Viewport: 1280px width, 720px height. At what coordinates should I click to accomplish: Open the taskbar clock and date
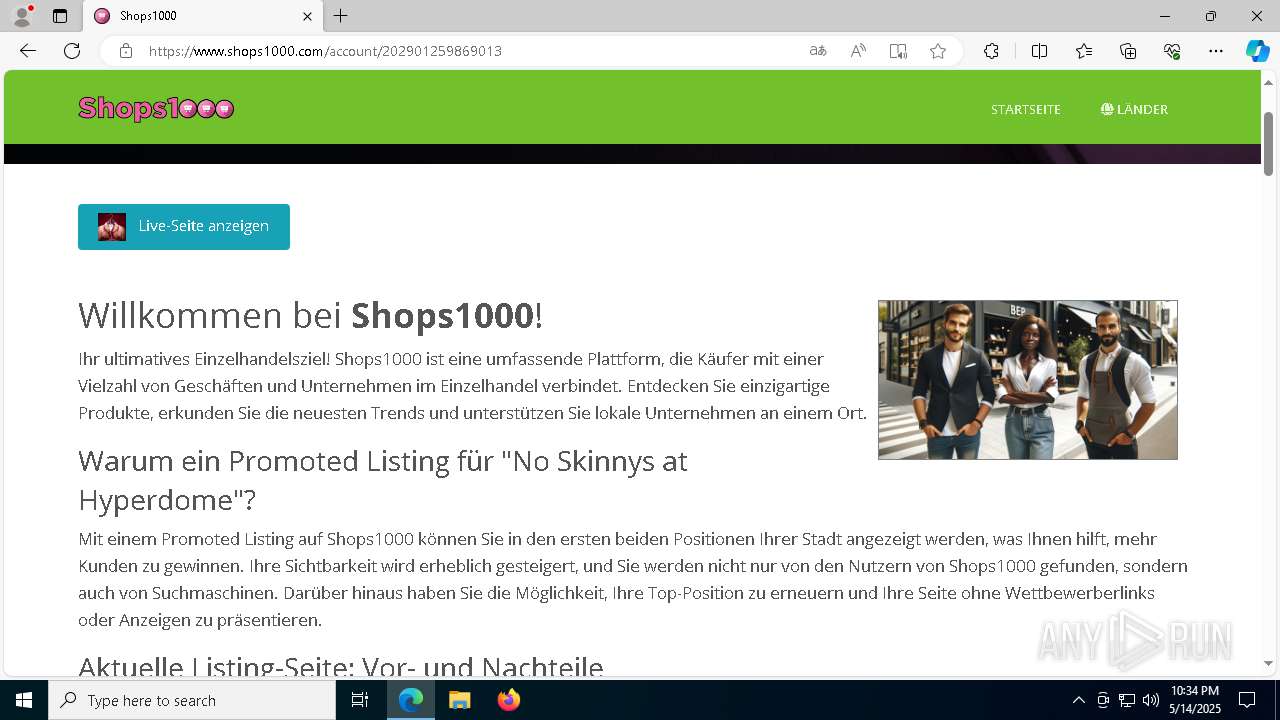[x=1194, y=700]
